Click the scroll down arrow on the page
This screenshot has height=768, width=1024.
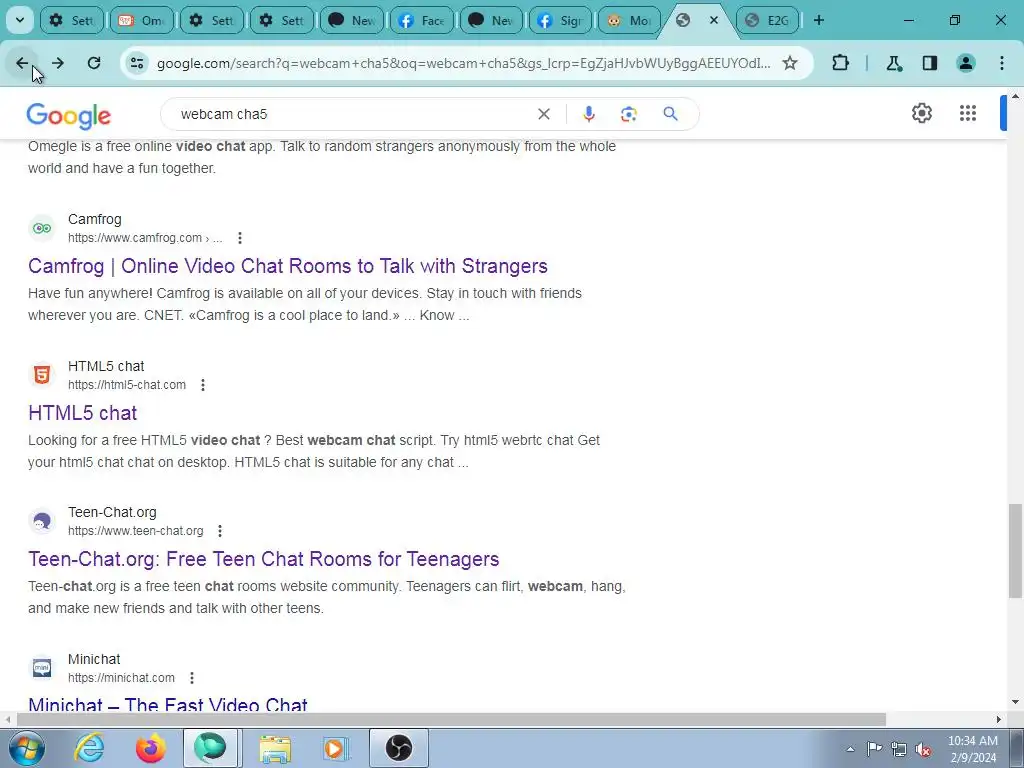1015,702
